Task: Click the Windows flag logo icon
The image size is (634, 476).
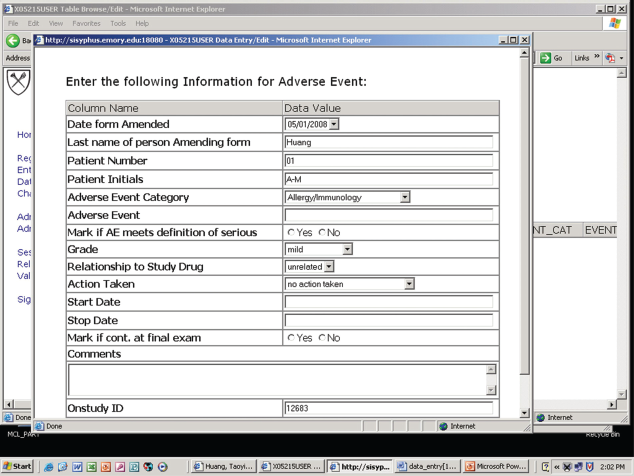Action: 615,23
